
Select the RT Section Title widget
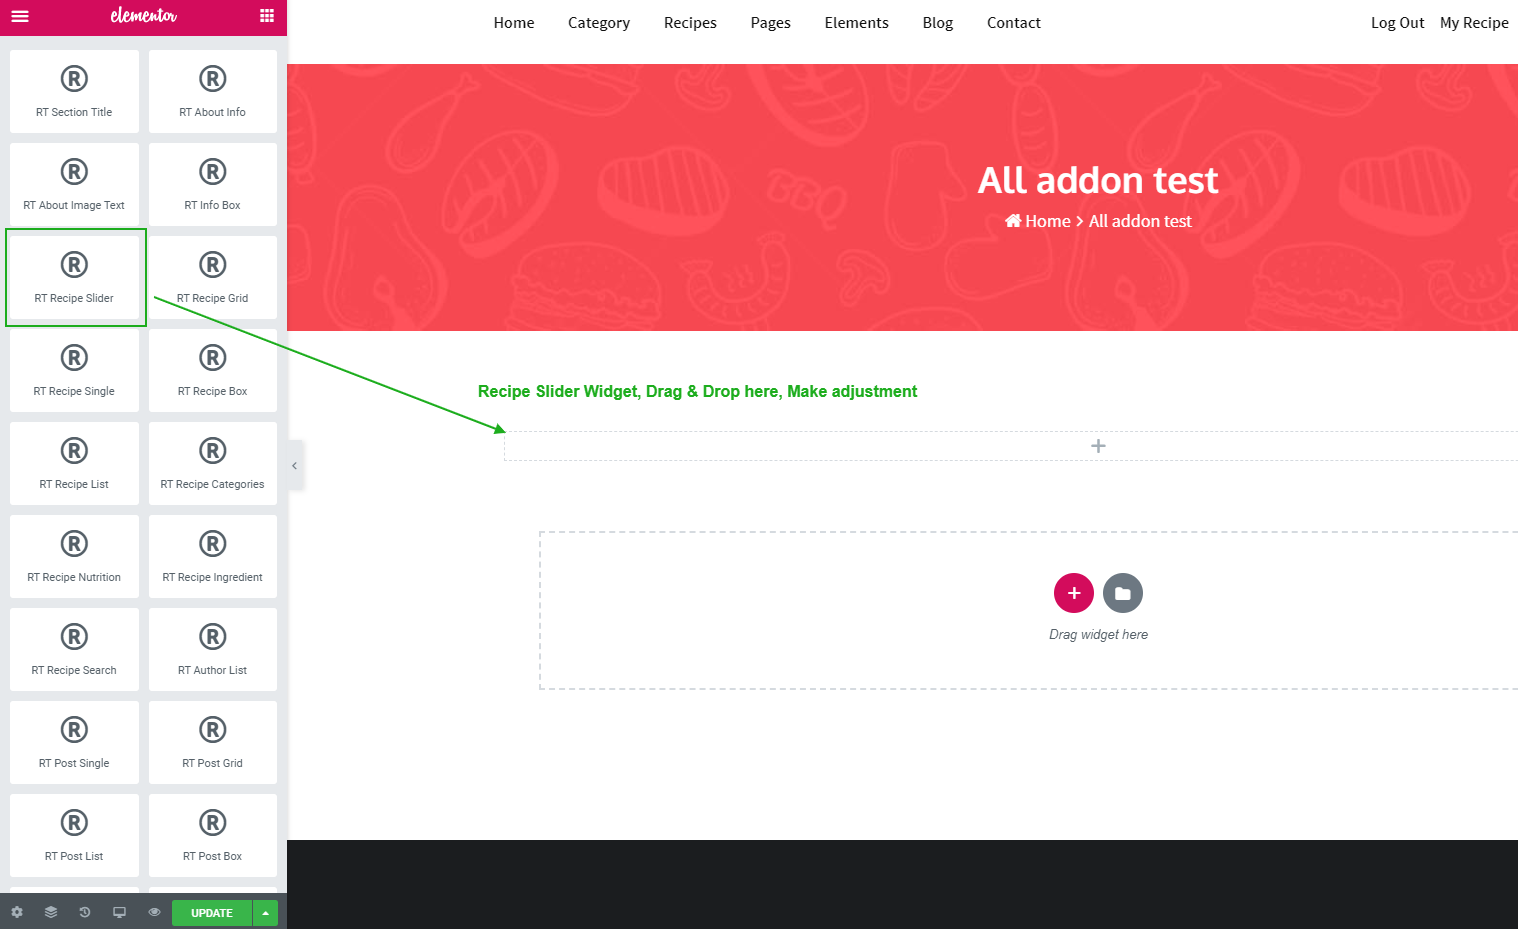[74, 91]
